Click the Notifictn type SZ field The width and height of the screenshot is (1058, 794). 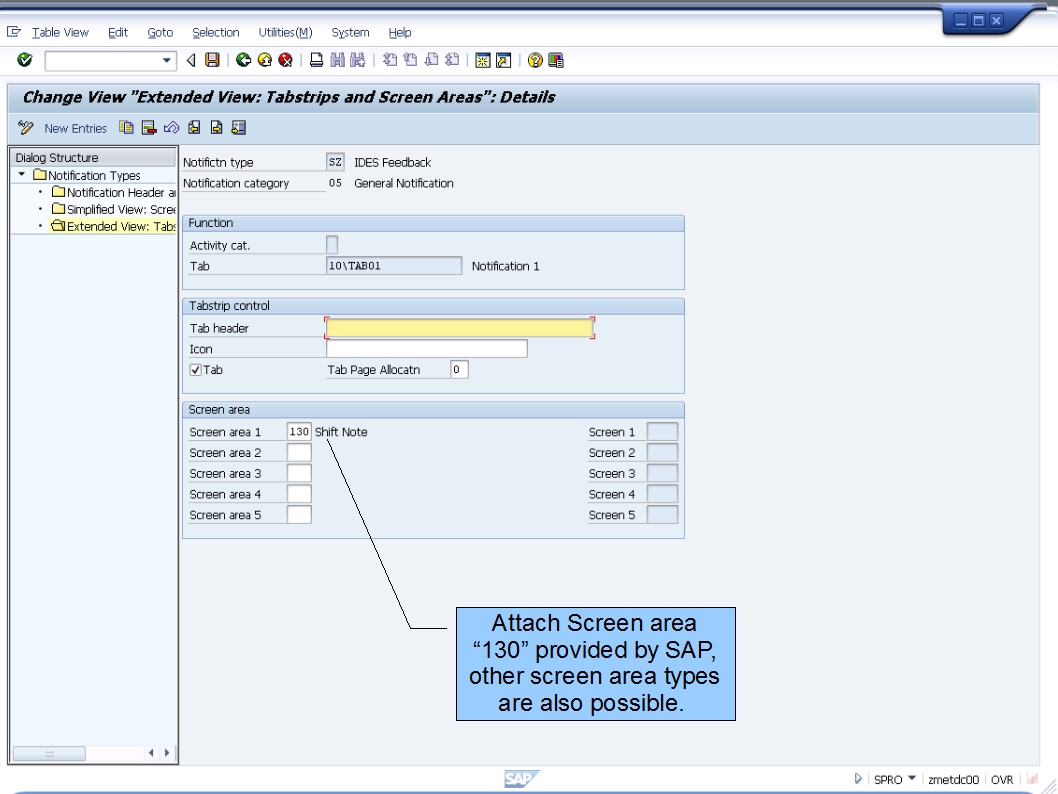(335, 162)
